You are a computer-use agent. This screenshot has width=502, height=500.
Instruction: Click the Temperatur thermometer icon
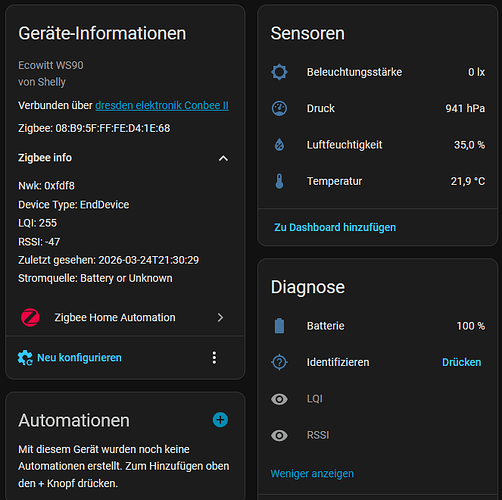tap(279, 181)
